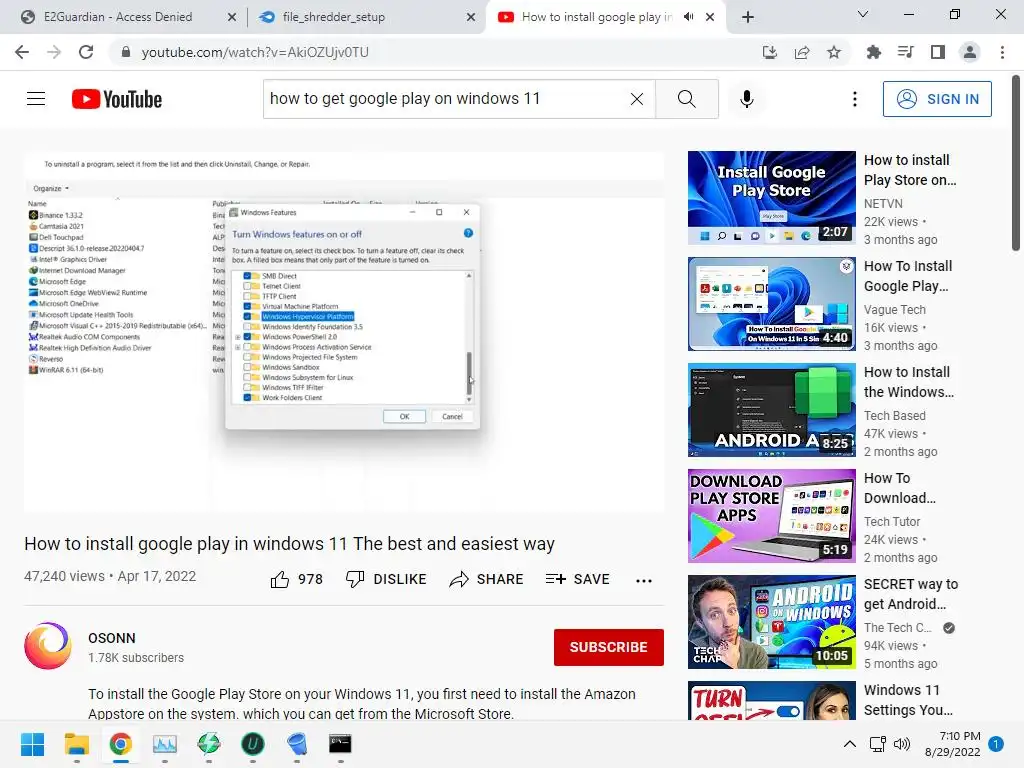Open Install Google Play Store NETVN thumbnail
This screenshot has width=1024, height=768.
point(771,197)
